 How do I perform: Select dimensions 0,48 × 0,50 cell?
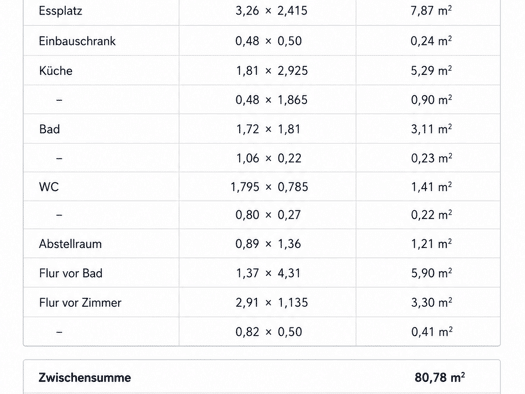[269, 41]
